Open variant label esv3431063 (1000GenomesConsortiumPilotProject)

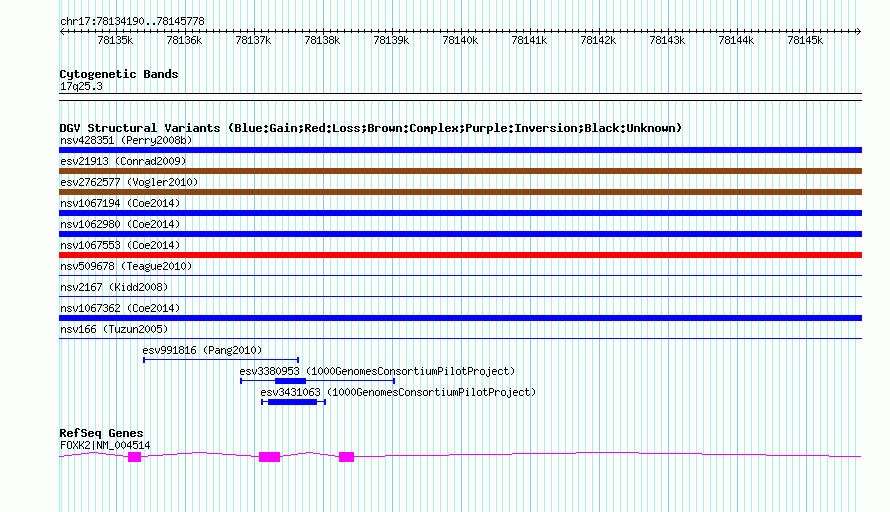(398, 392)
